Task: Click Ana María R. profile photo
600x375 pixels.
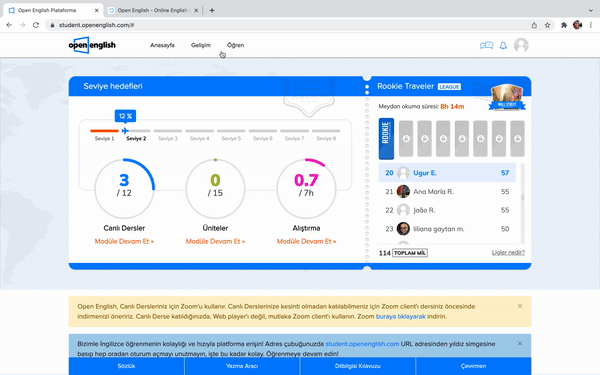Action: pos(403,191)
